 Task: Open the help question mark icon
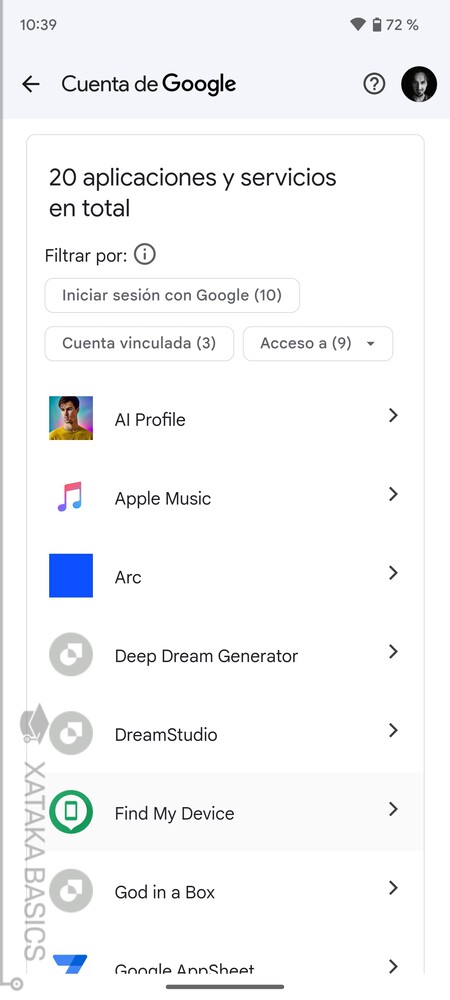[374, 84]
